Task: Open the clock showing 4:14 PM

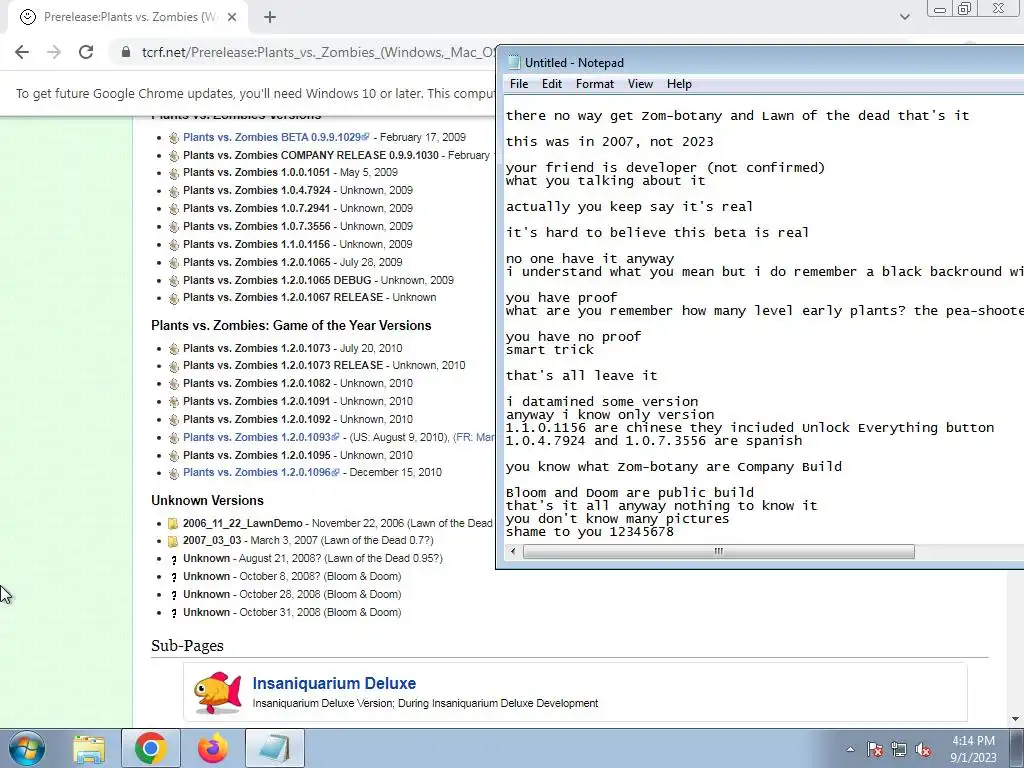Action: (x=973, y=749)
